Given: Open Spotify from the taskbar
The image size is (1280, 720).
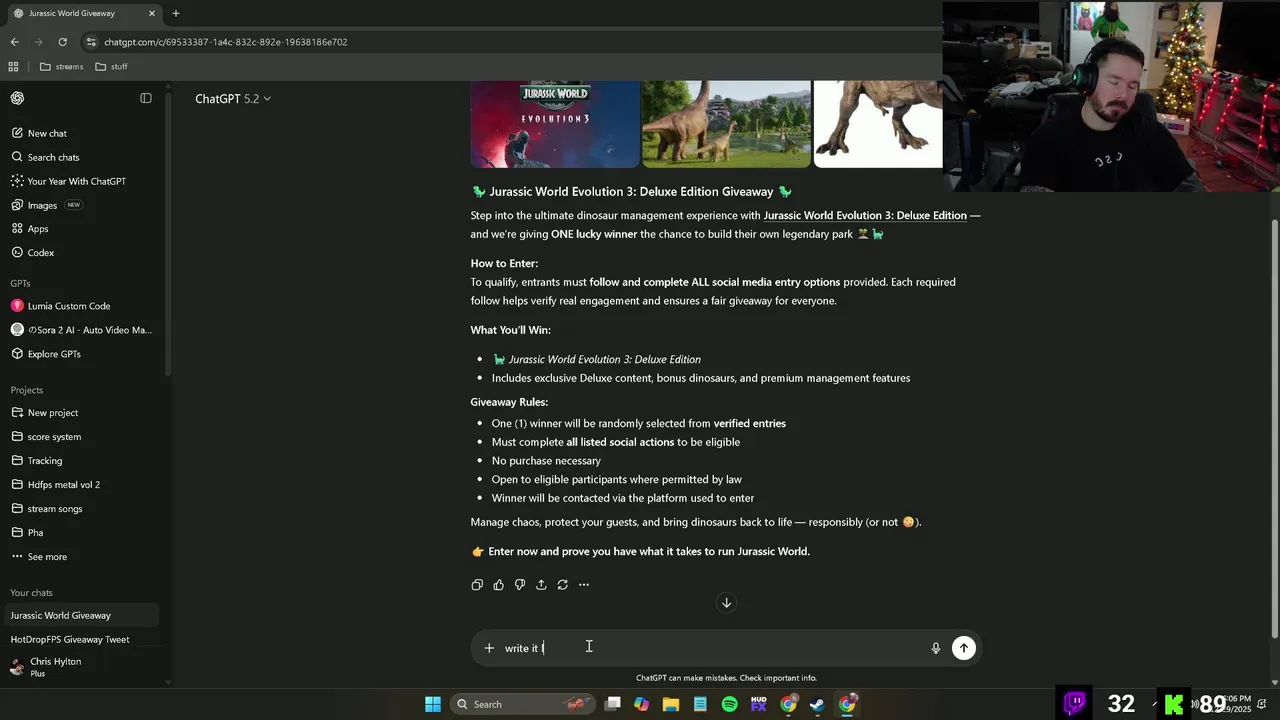Looking at the screenshot, I should point(729,704).
